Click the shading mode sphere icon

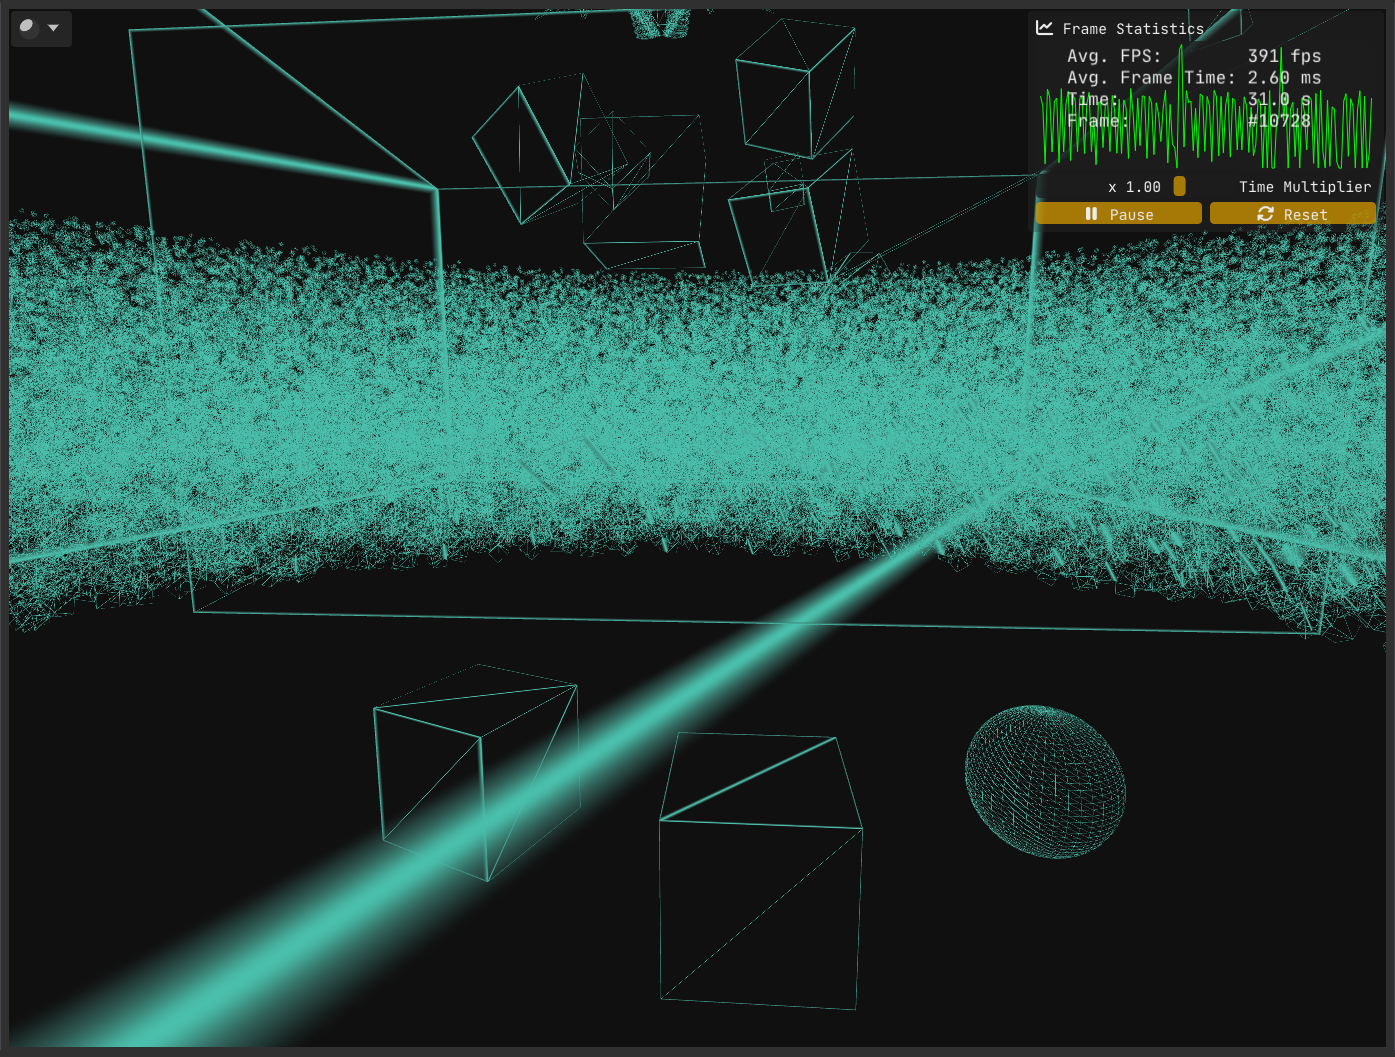click(x=28, y=28)
